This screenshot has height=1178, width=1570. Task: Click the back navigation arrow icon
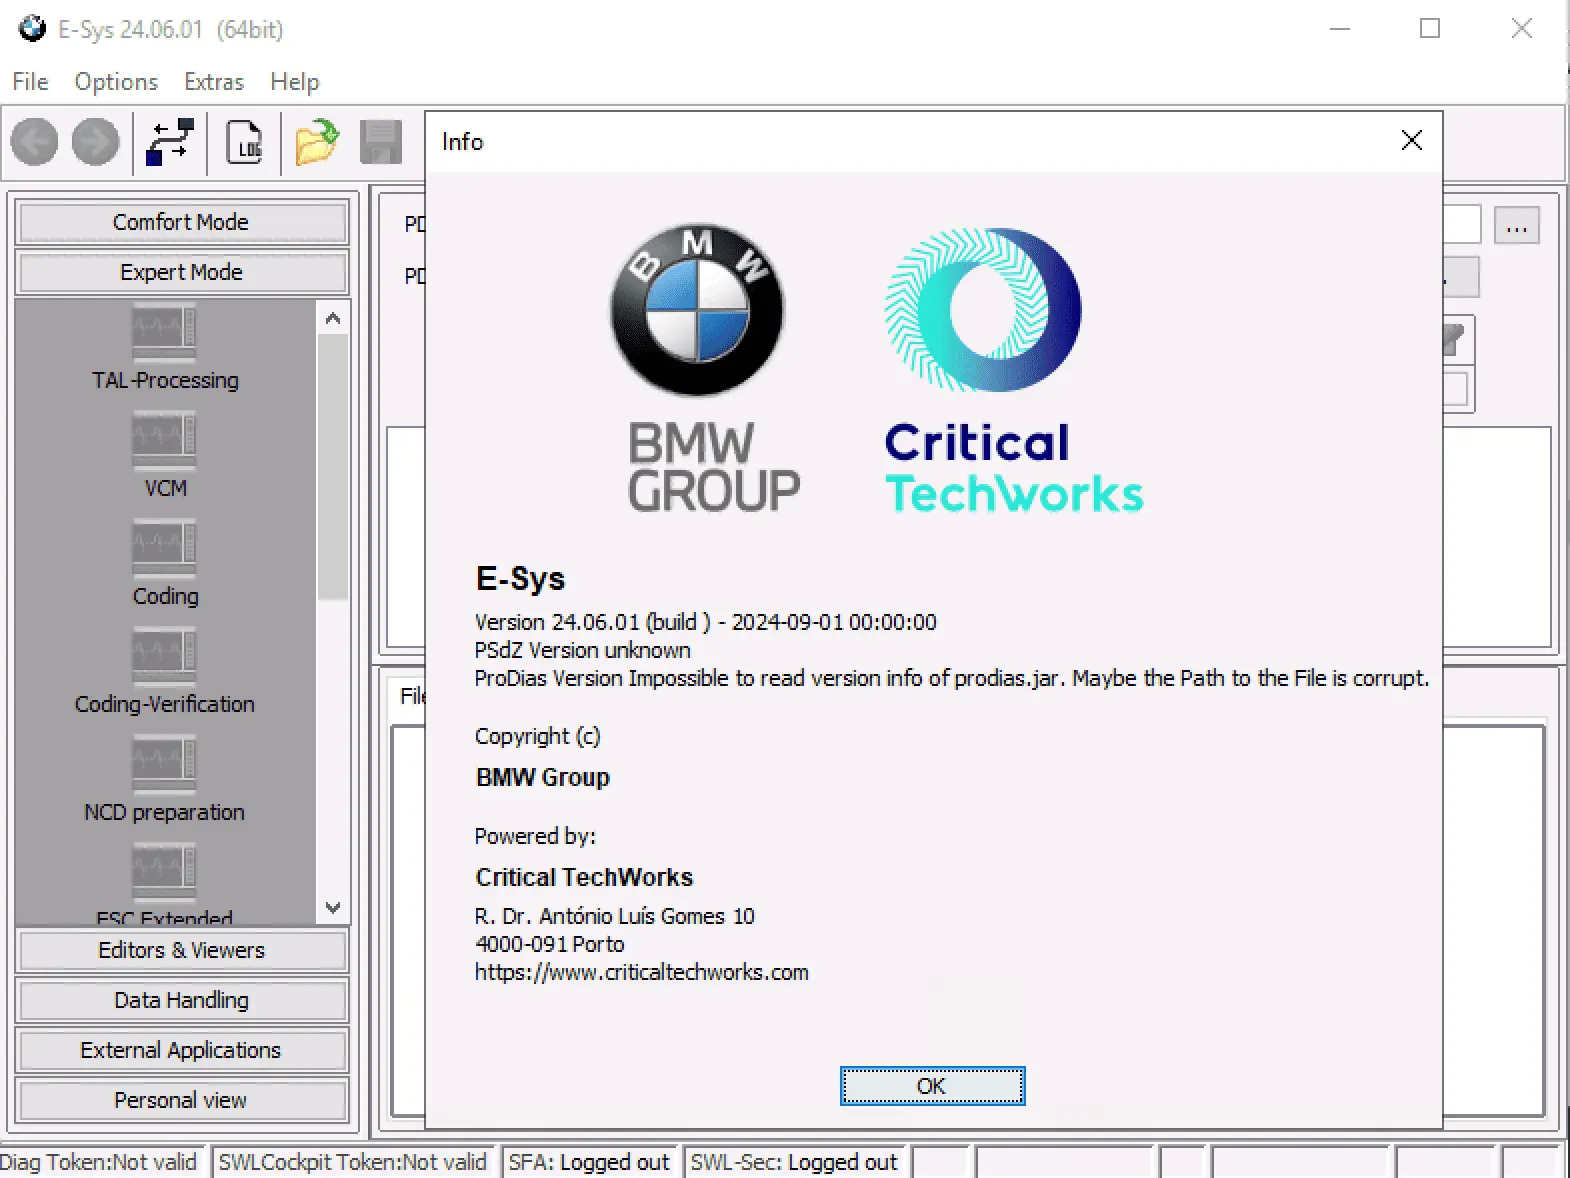pyautogui.click(x=34, y=141)
